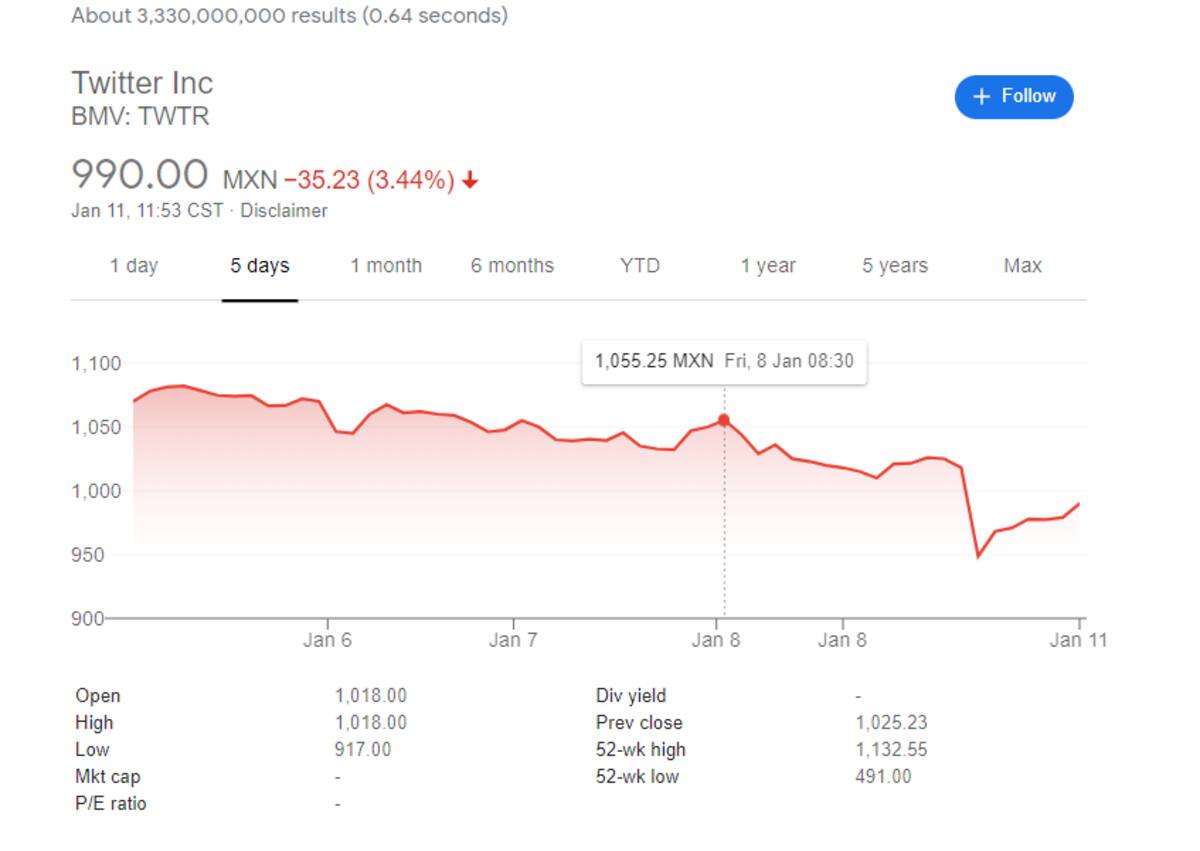Image resolution: width=1200 pixels, height=851 pixels.
Task: Click the red data point on chart
Action: click(x=724, y=421)
